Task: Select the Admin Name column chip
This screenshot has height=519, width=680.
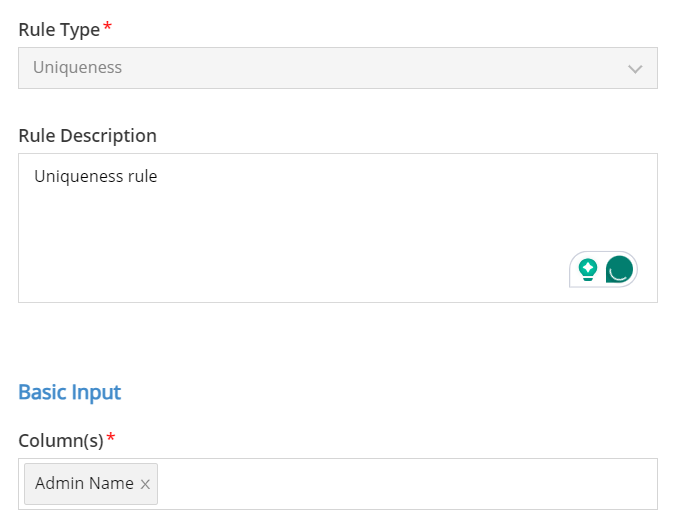Action: point(91,484)
